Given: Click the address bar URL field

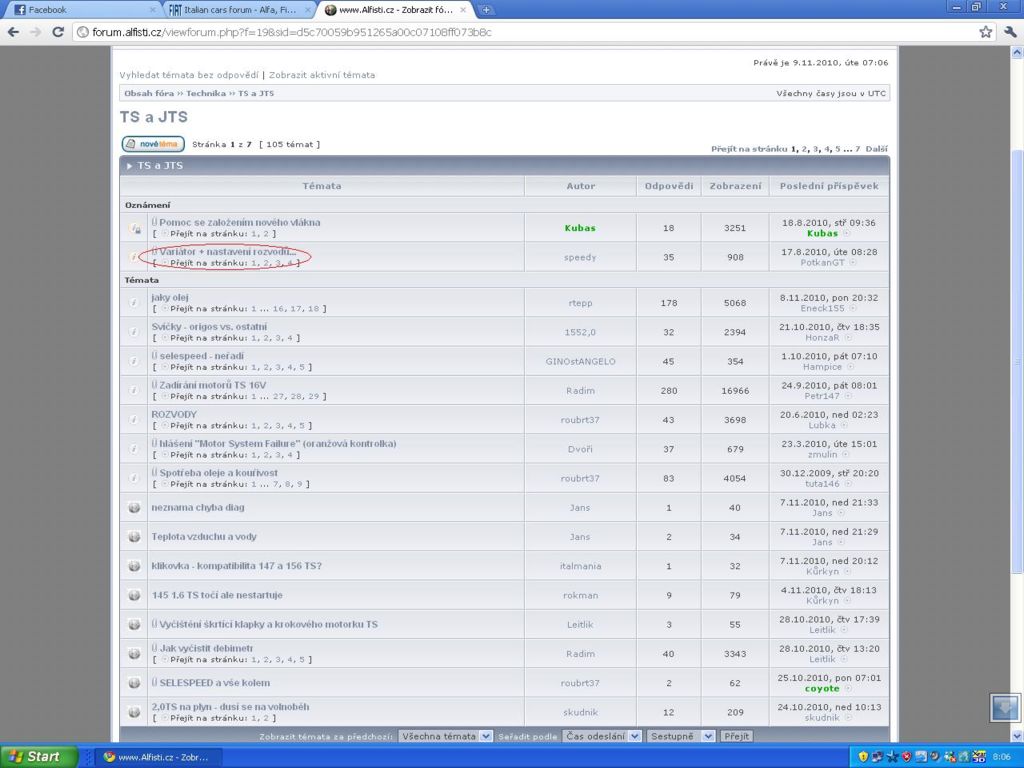Looking at the screenshot, I should (x=520, y=32).
